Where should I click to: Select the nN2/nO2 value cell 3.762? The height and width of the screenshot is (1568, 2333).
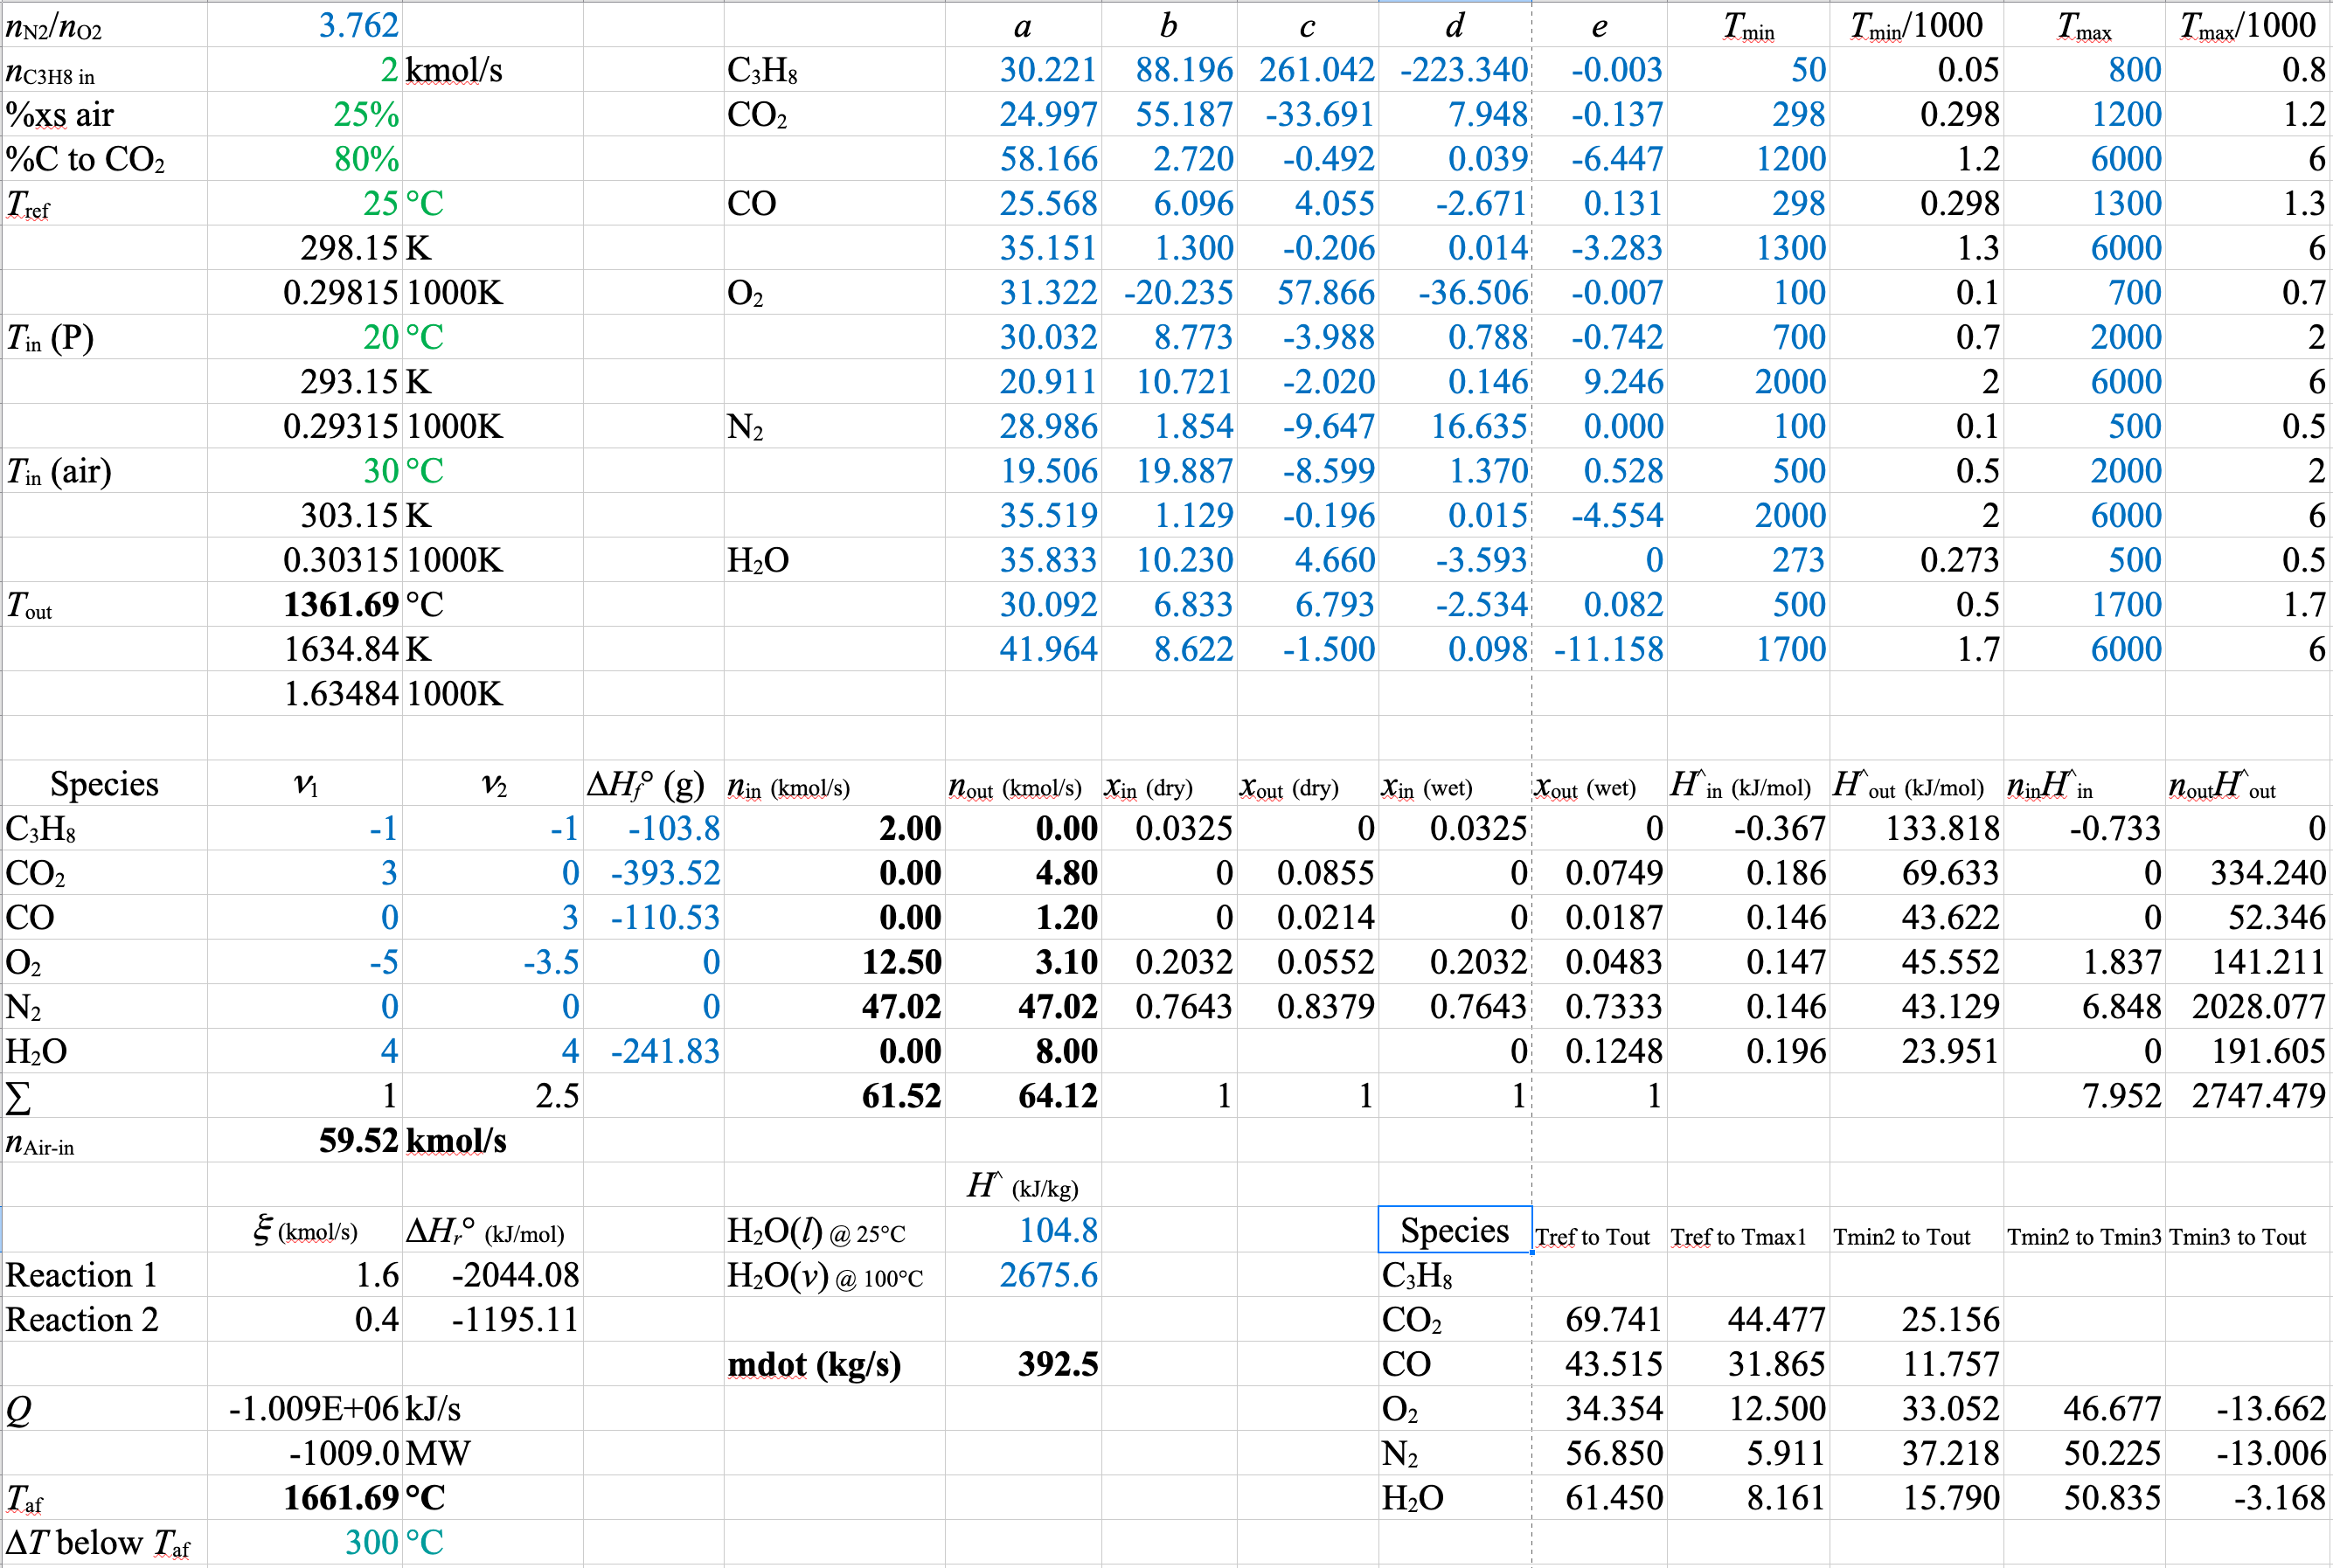(x=357, y=25)
